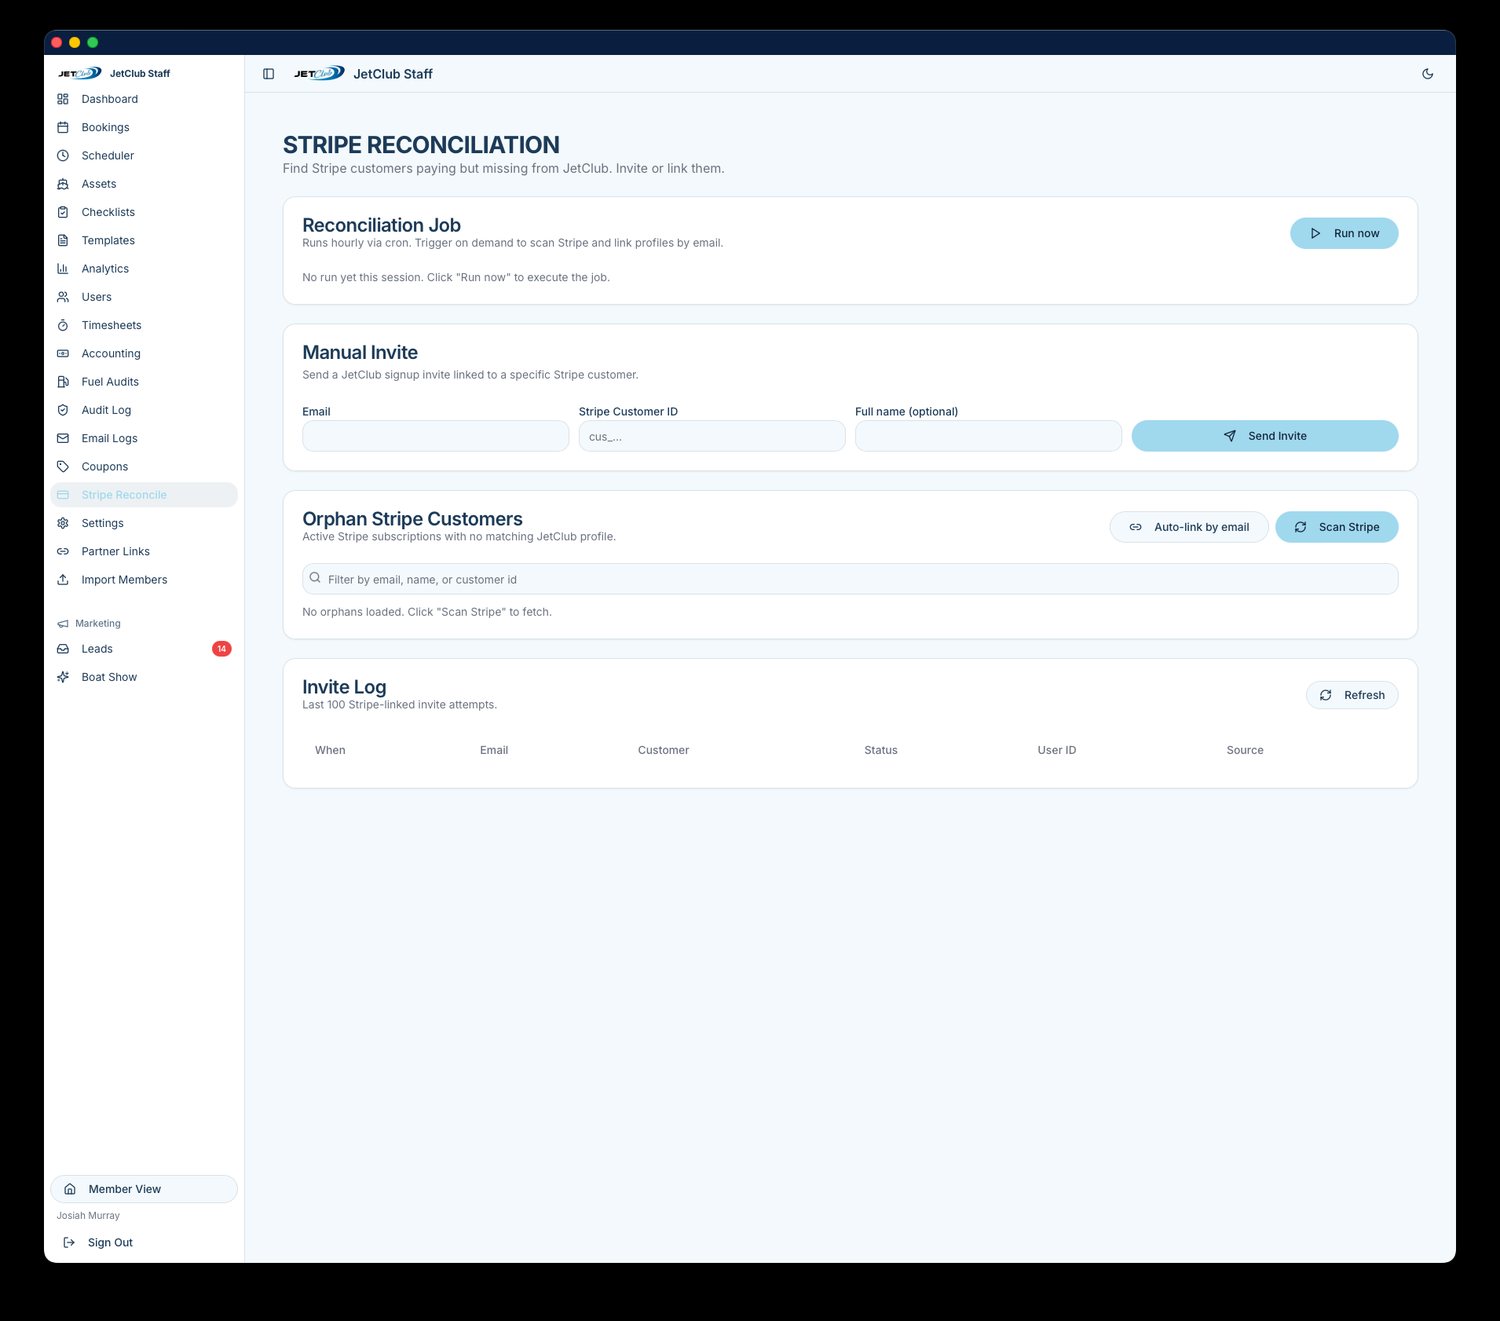The height and width of the screenshot is (1321, 1500).
Task: Open Checklists in the sidebar
Action: tap(144, 212)
